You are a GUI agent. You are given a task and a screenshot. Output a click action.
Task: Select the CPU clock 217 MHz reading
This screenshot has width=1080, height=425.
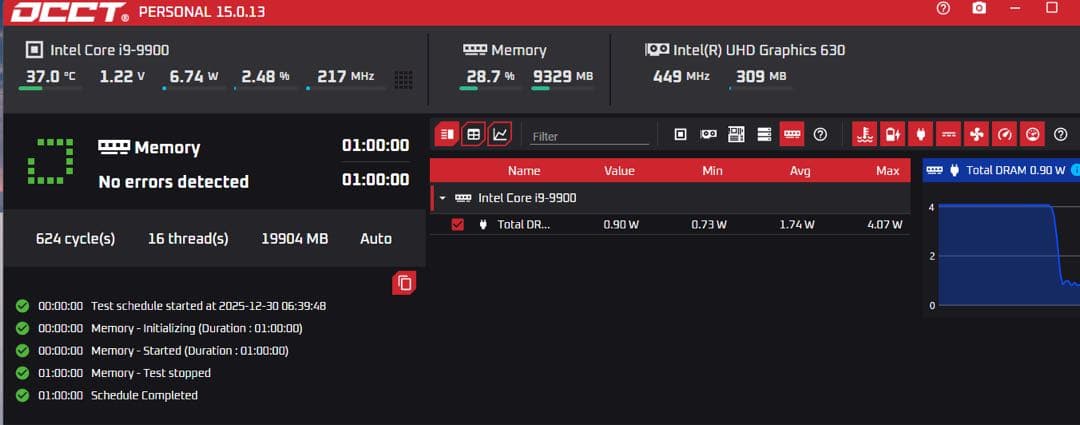click(x=346, y=76)
